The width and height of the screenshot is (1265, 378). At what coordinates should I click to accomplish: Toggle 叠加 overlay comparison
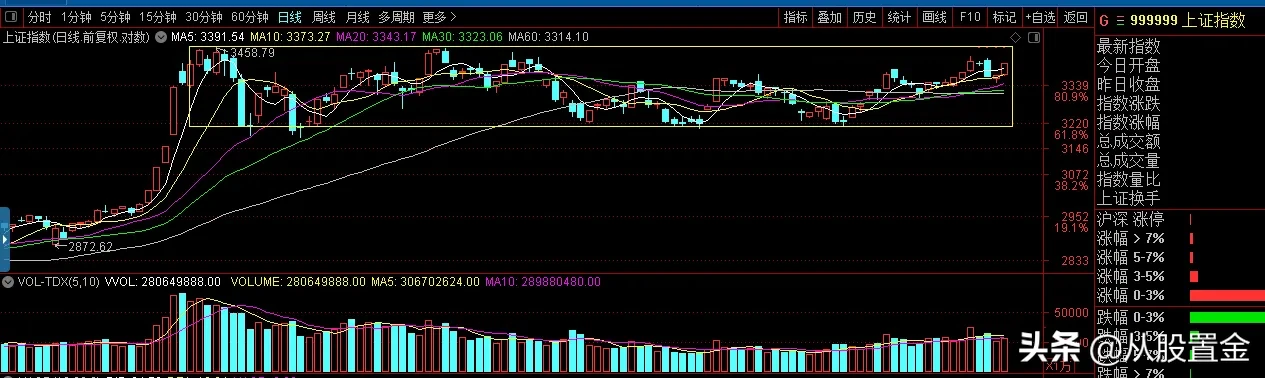830,17
